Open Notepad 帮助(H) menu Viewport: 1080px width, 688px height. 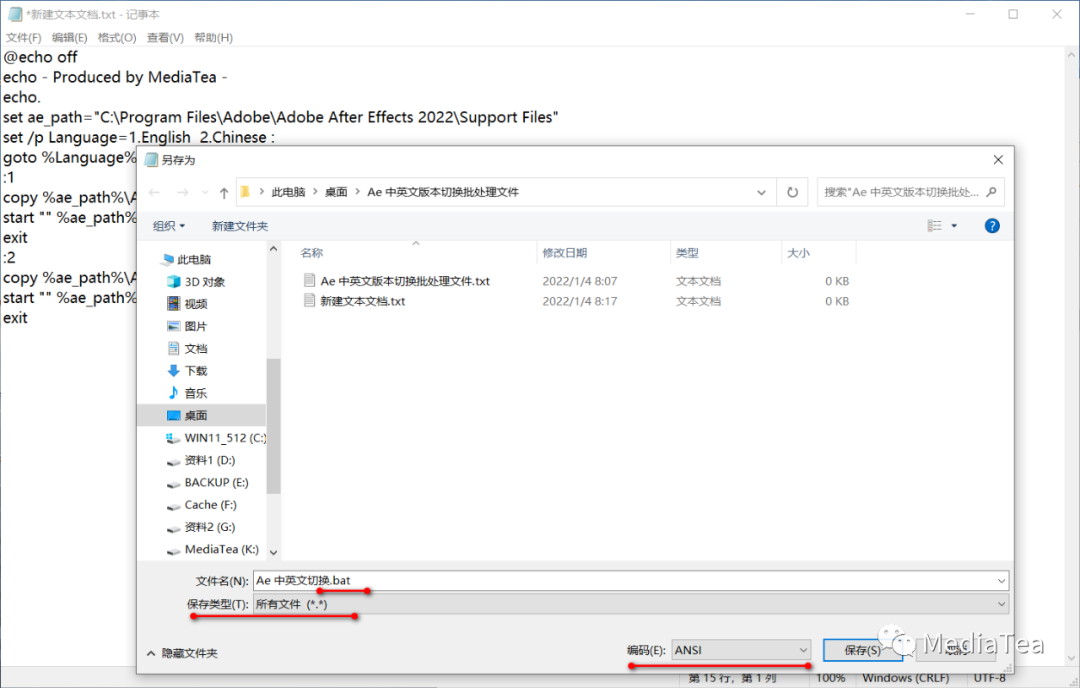214,37
